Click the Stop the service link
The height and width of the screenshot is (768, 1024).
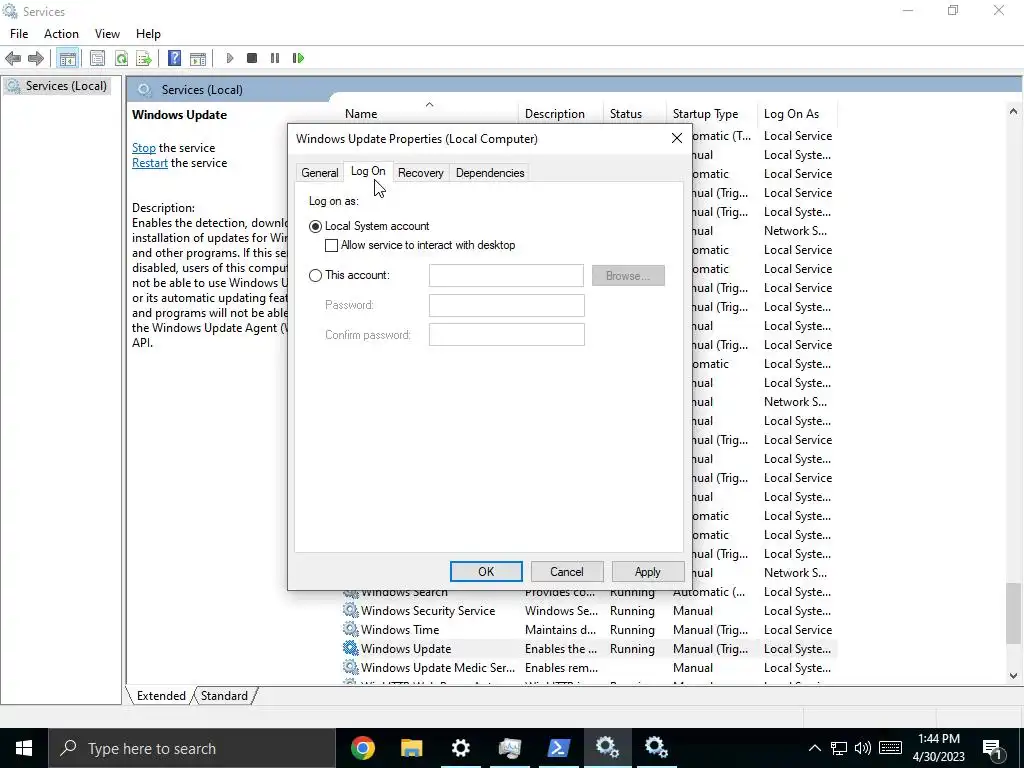pos(144,148)
